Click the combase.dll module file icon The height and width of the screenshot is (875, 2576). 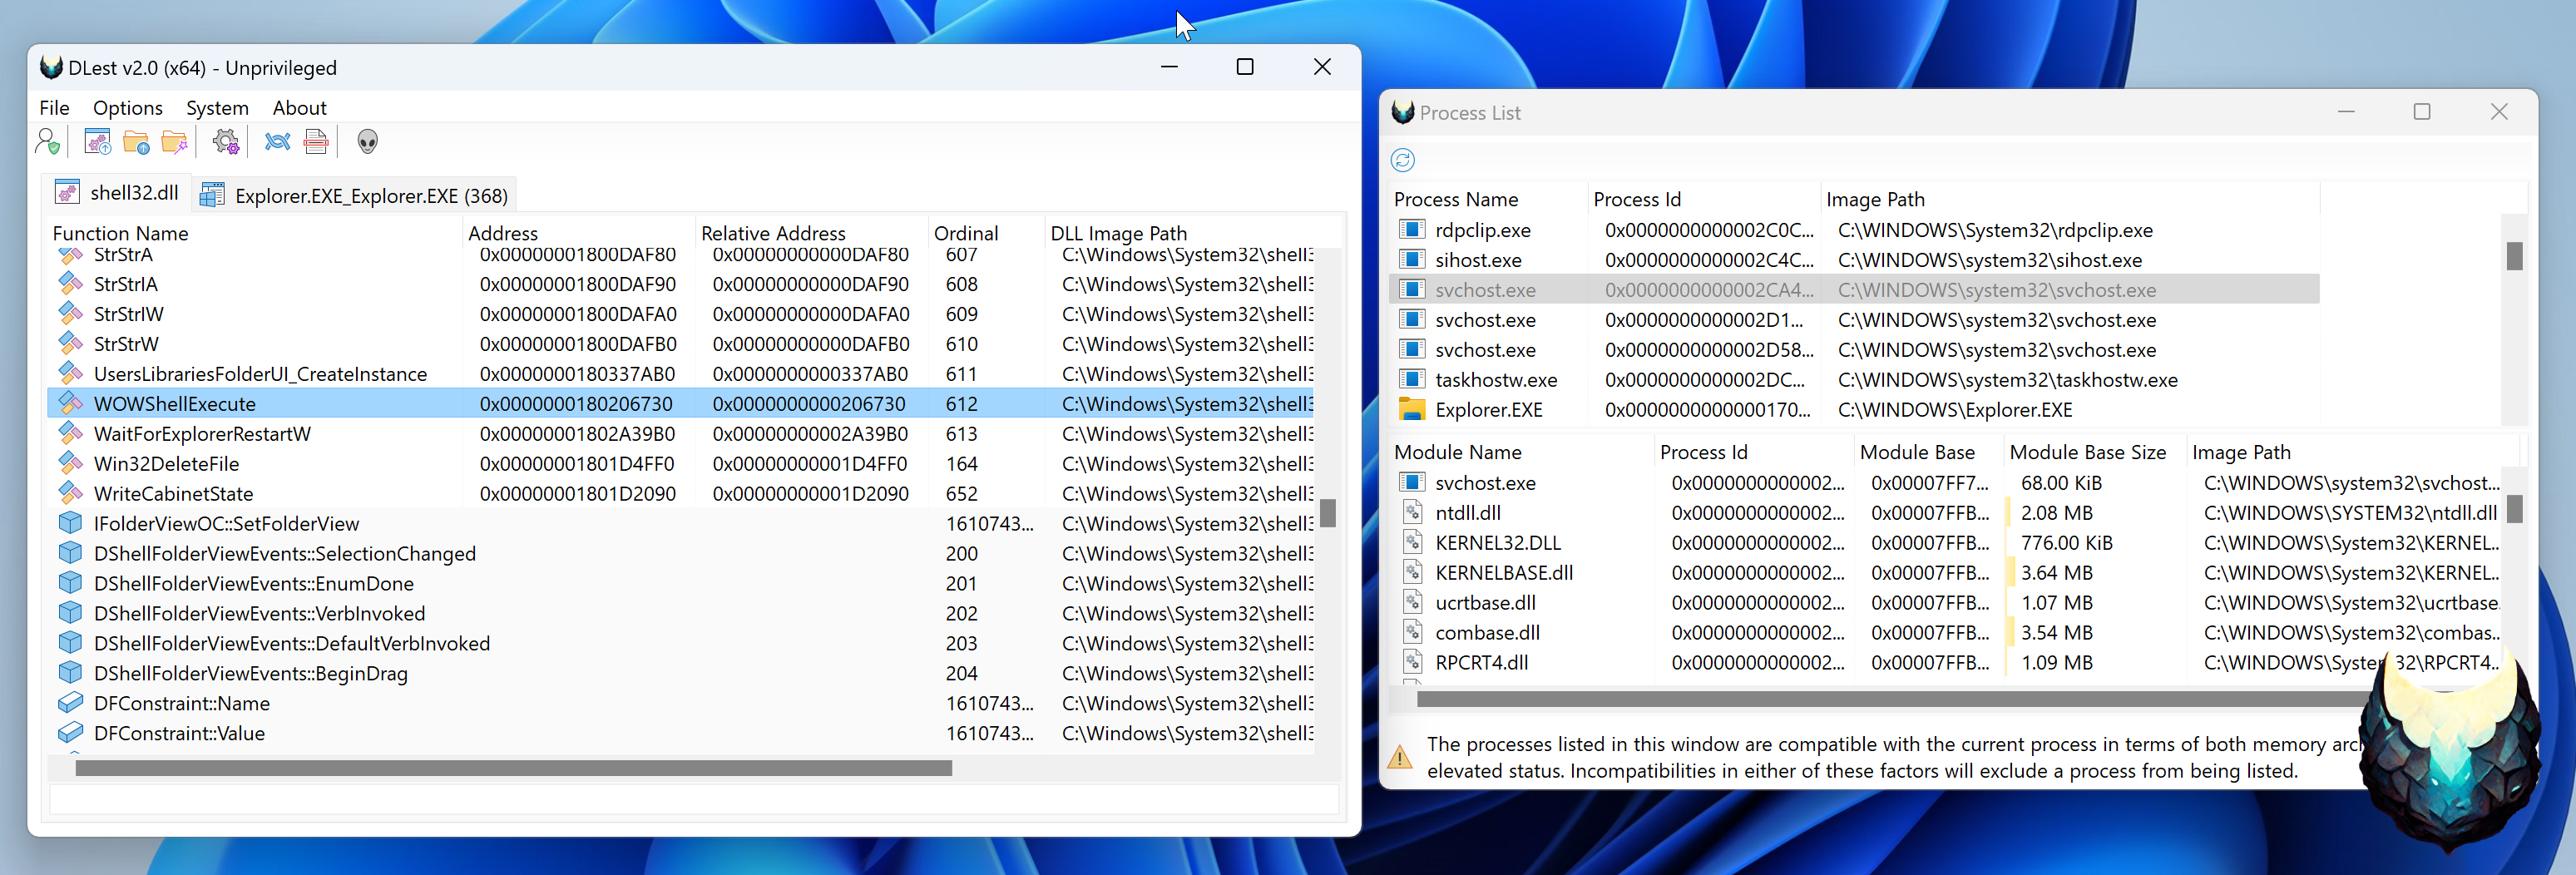pos(1412,632)
